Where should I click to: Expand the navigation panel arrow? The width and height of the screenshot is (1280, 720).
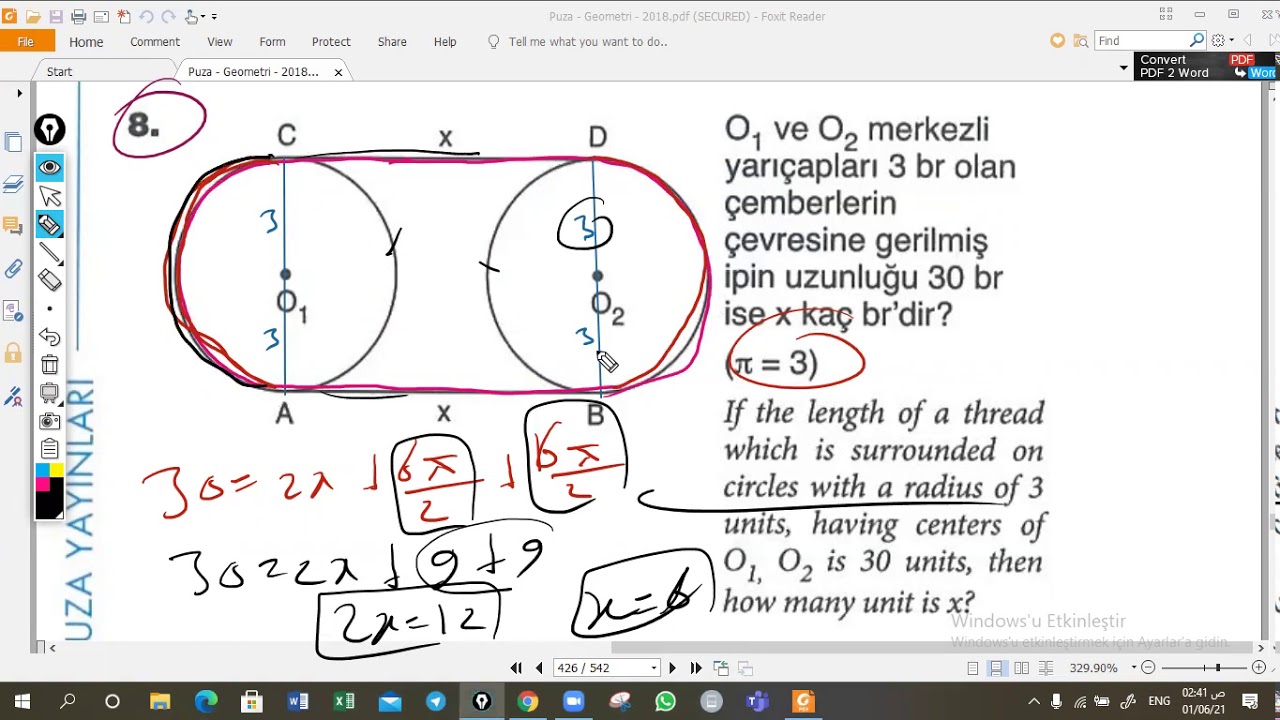pyautogui.click(x=19, y=94)
